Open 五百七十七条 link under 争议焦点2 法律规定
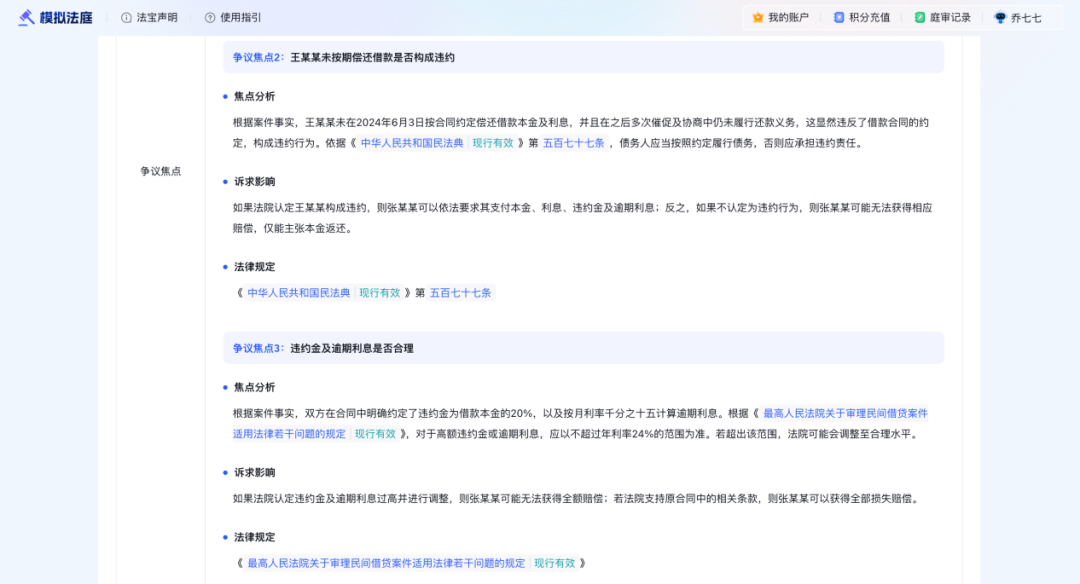Image resolution: width=1080 pixels, height=584 pixels. pyautogui.click(x=461, y=293)
